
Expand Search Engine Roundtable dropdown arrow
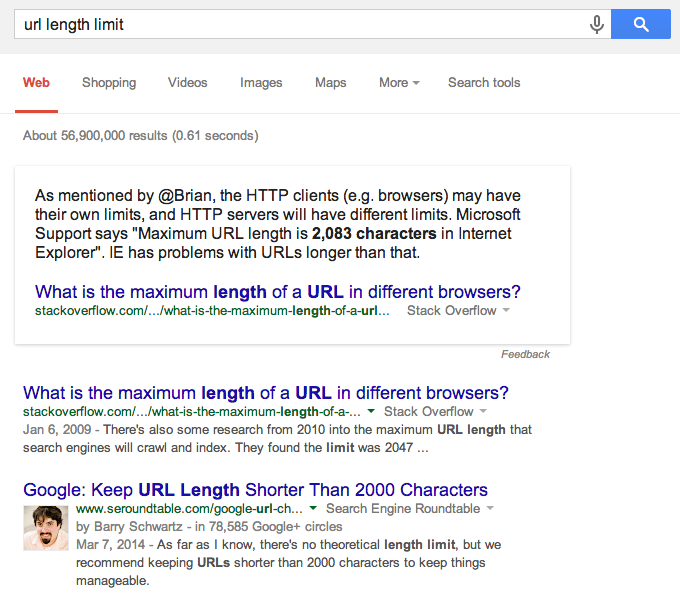[x=490, y=508]
